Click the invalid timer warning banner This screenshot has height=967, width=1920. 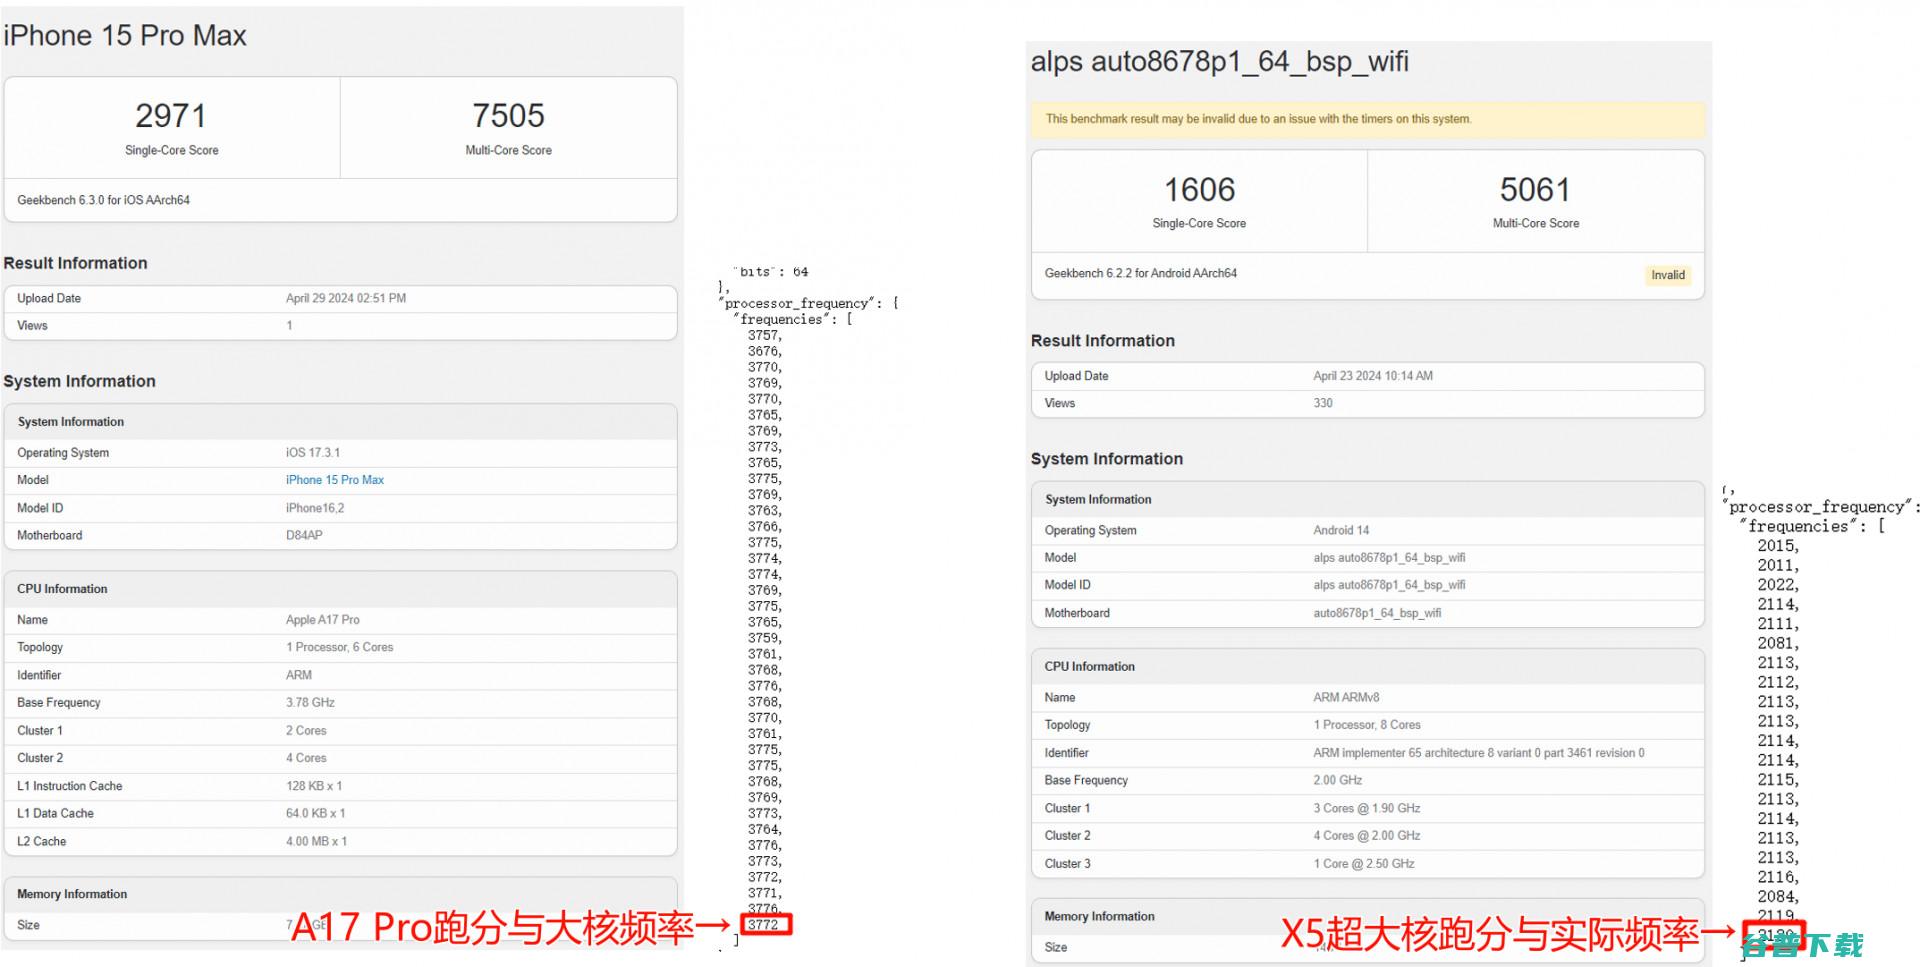point(1367,119)
